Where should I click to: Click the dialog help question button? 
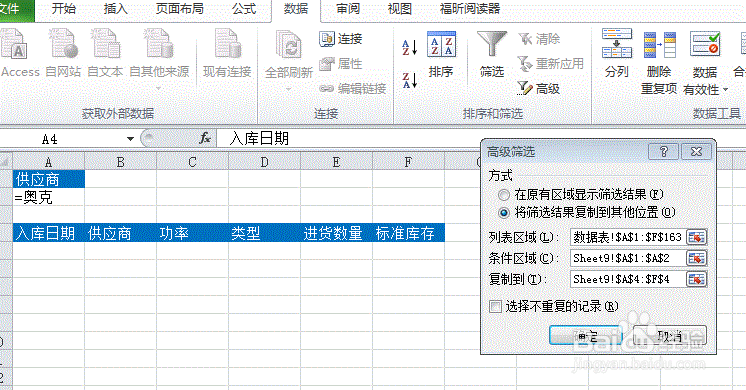[x=664, y=152]
